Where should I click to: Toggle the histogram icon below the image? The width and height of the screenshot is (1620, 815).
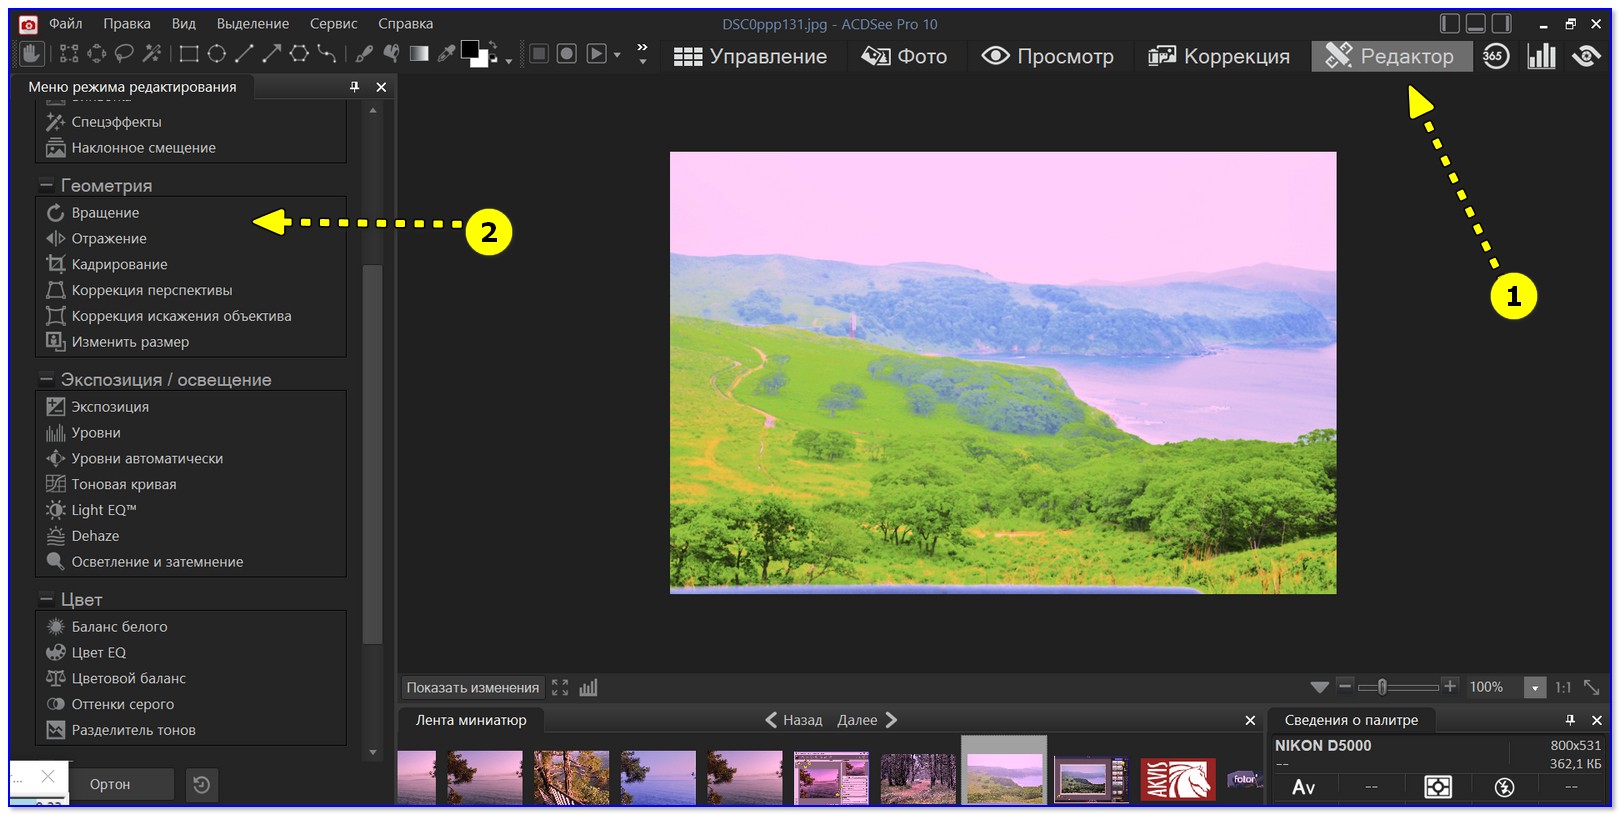pyautogui.click(x=588, y=688)
